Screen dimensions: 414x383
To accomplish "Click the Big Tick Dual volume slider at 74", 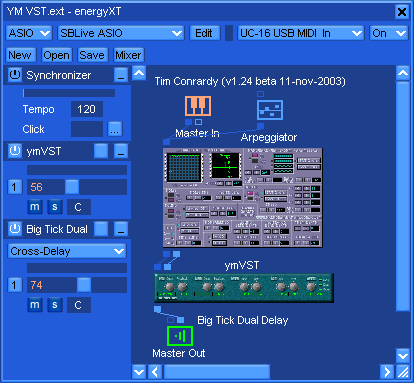I will point(77,285).
